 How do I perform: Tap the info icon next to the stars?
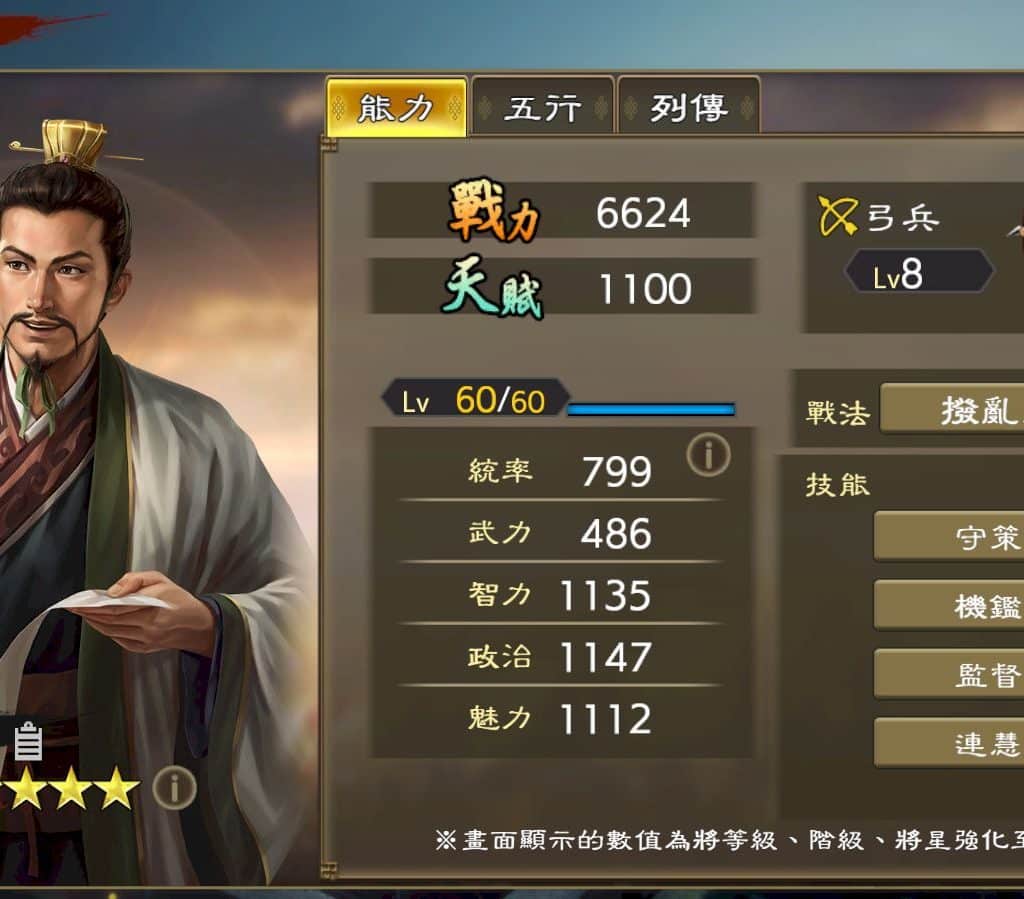point(174,789)
